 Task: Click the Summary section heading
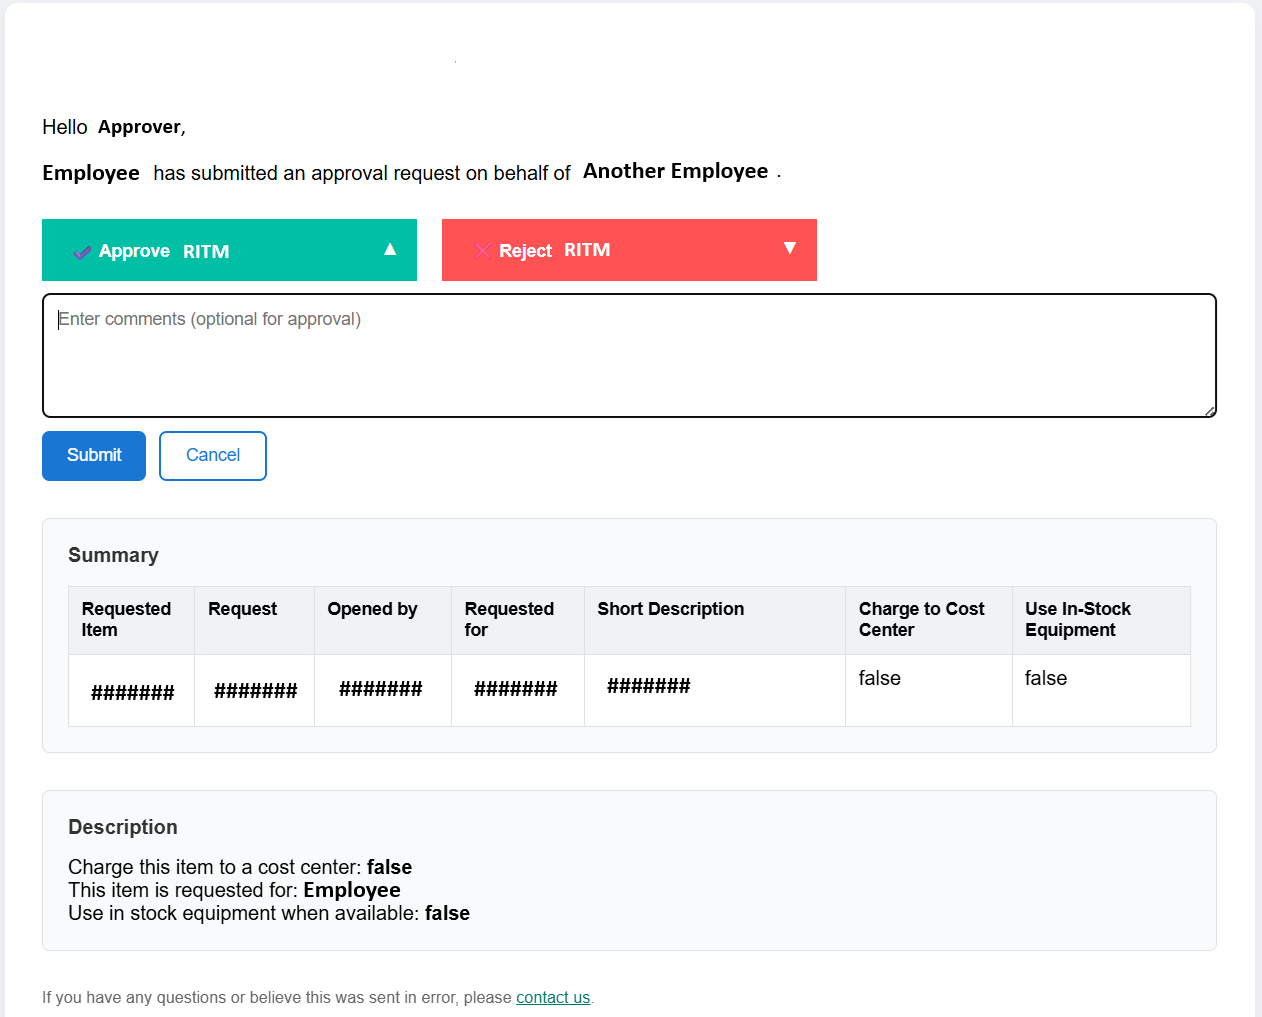[x=113, y=555]
